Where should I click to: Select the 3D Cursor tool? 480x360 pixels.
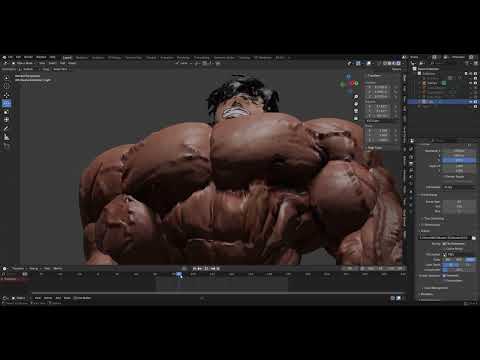[6, 86]
